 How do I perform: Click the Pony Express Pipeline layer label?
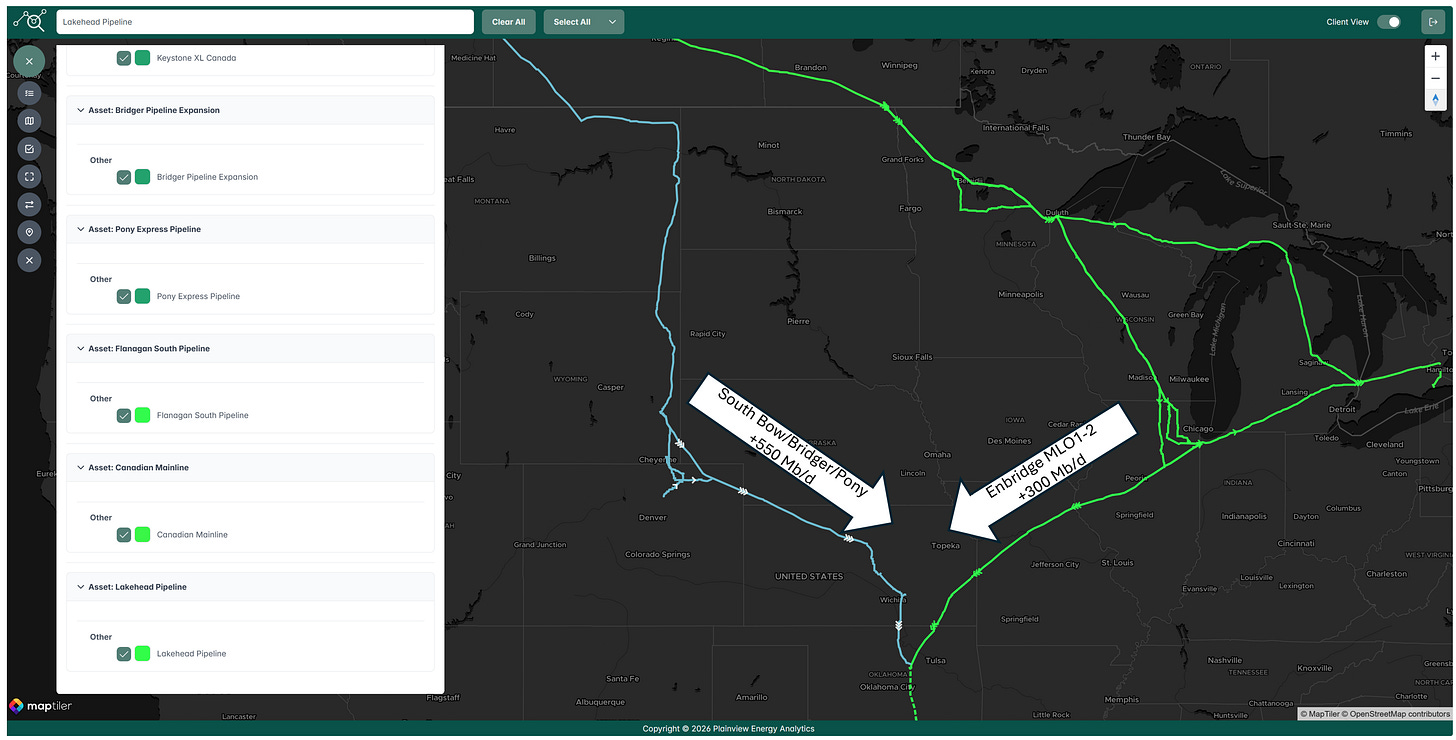[x=198, y=296]
